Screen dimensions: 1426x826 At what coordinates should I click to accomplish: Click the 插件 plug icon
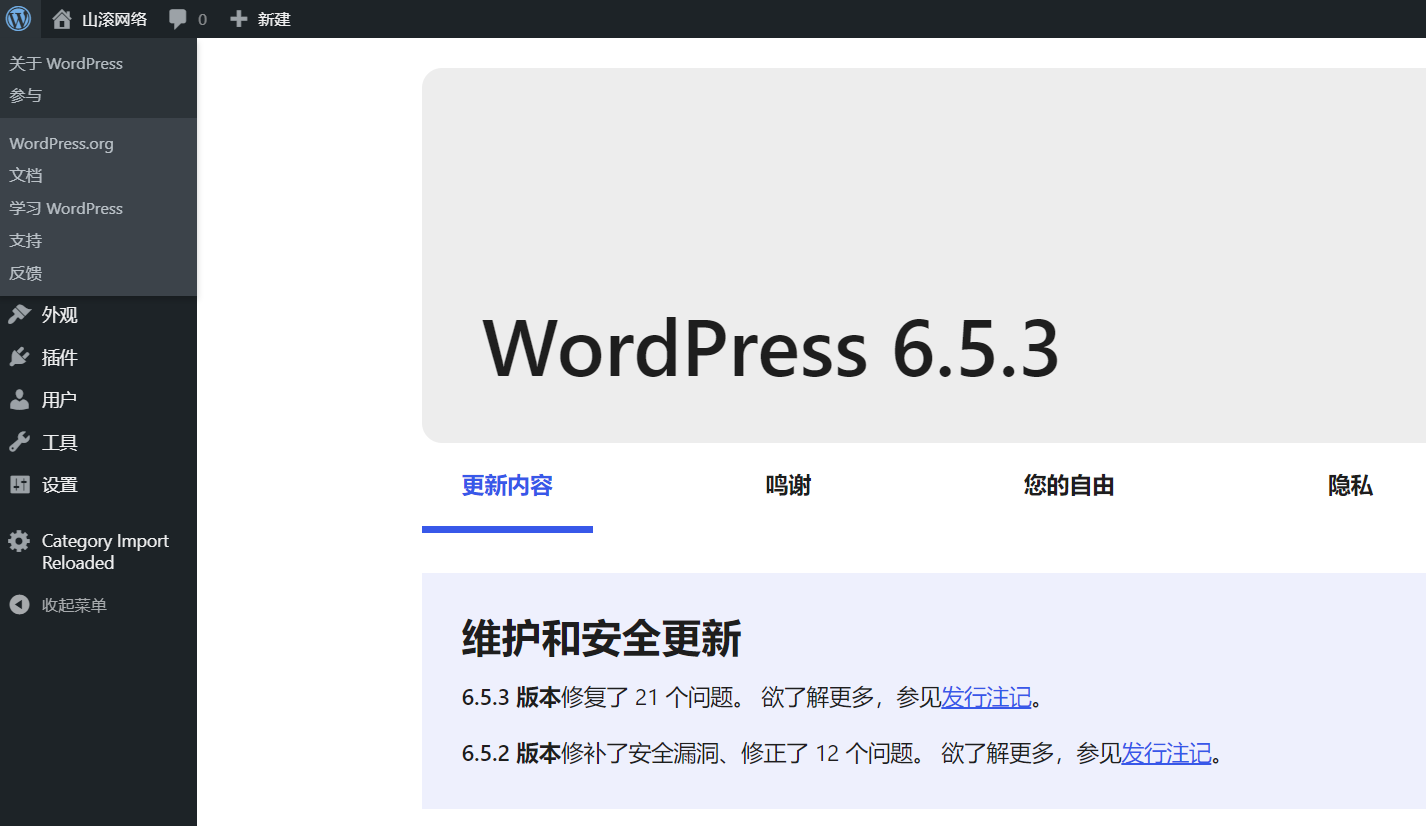click(19, 357)
